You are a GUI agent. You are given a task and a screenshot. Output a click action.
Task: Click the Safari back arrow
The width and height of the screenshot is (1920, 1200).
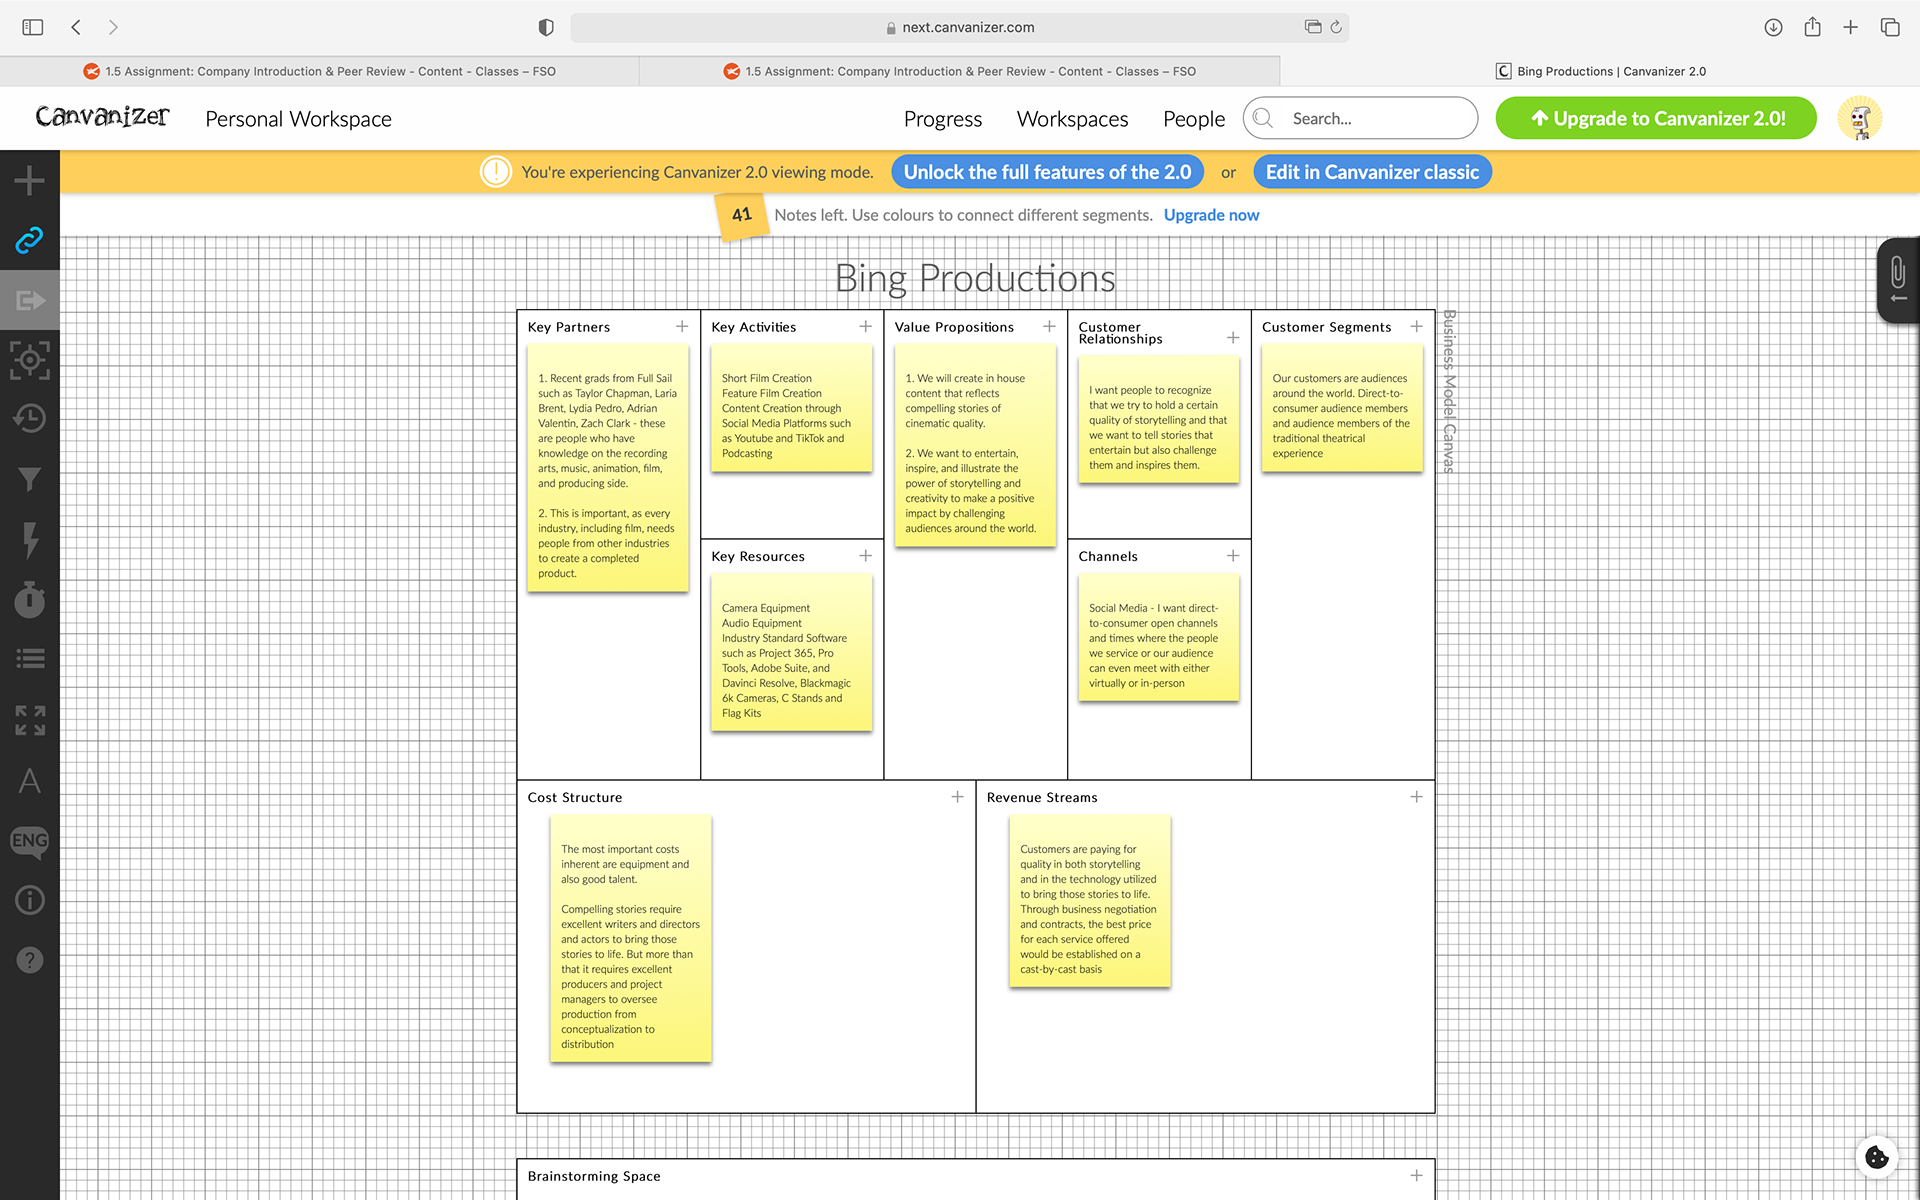(76, 27)
